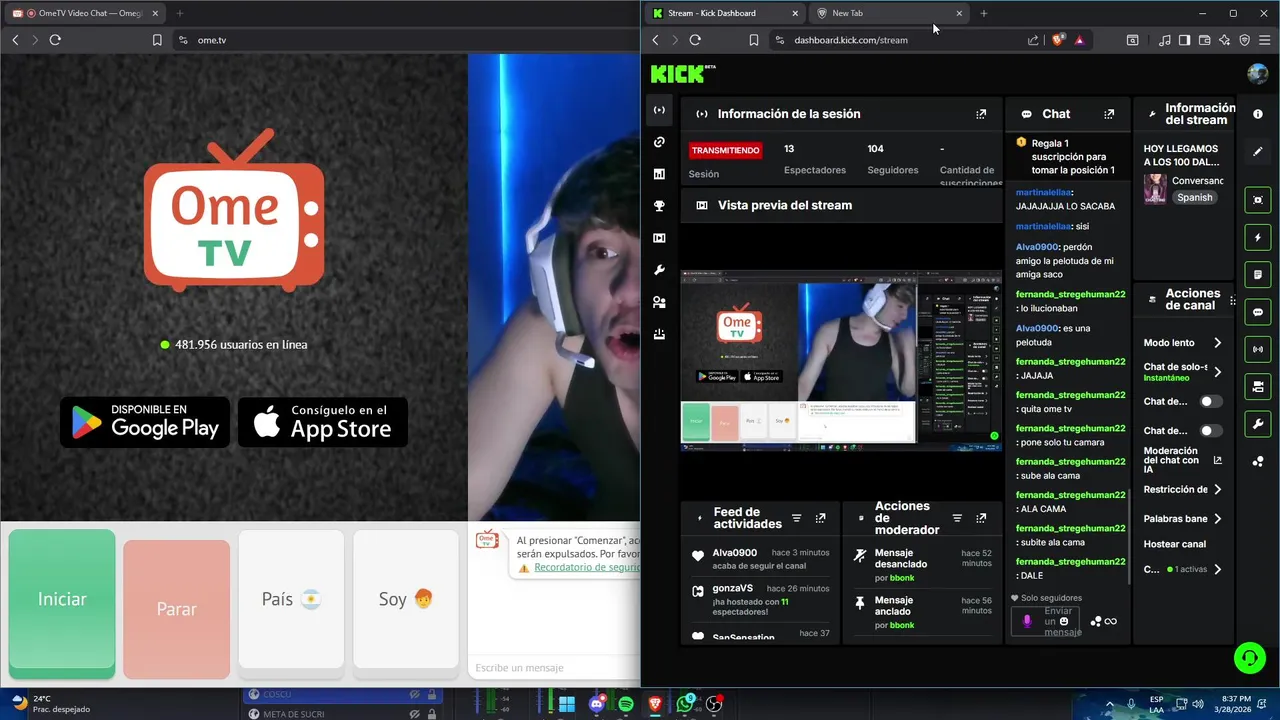
Task: Open the trophy achievements icon in left sidebar
Action: point(659,206)
